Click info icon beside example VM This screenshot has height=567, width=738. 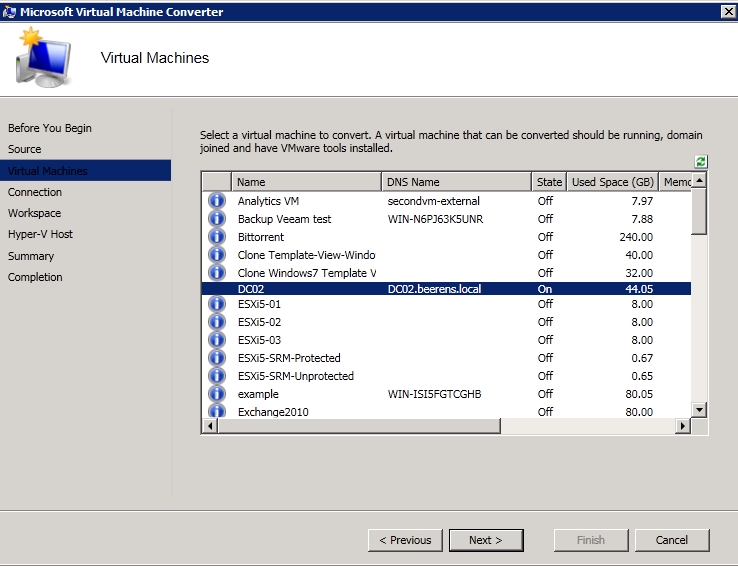tap(217, 393)
